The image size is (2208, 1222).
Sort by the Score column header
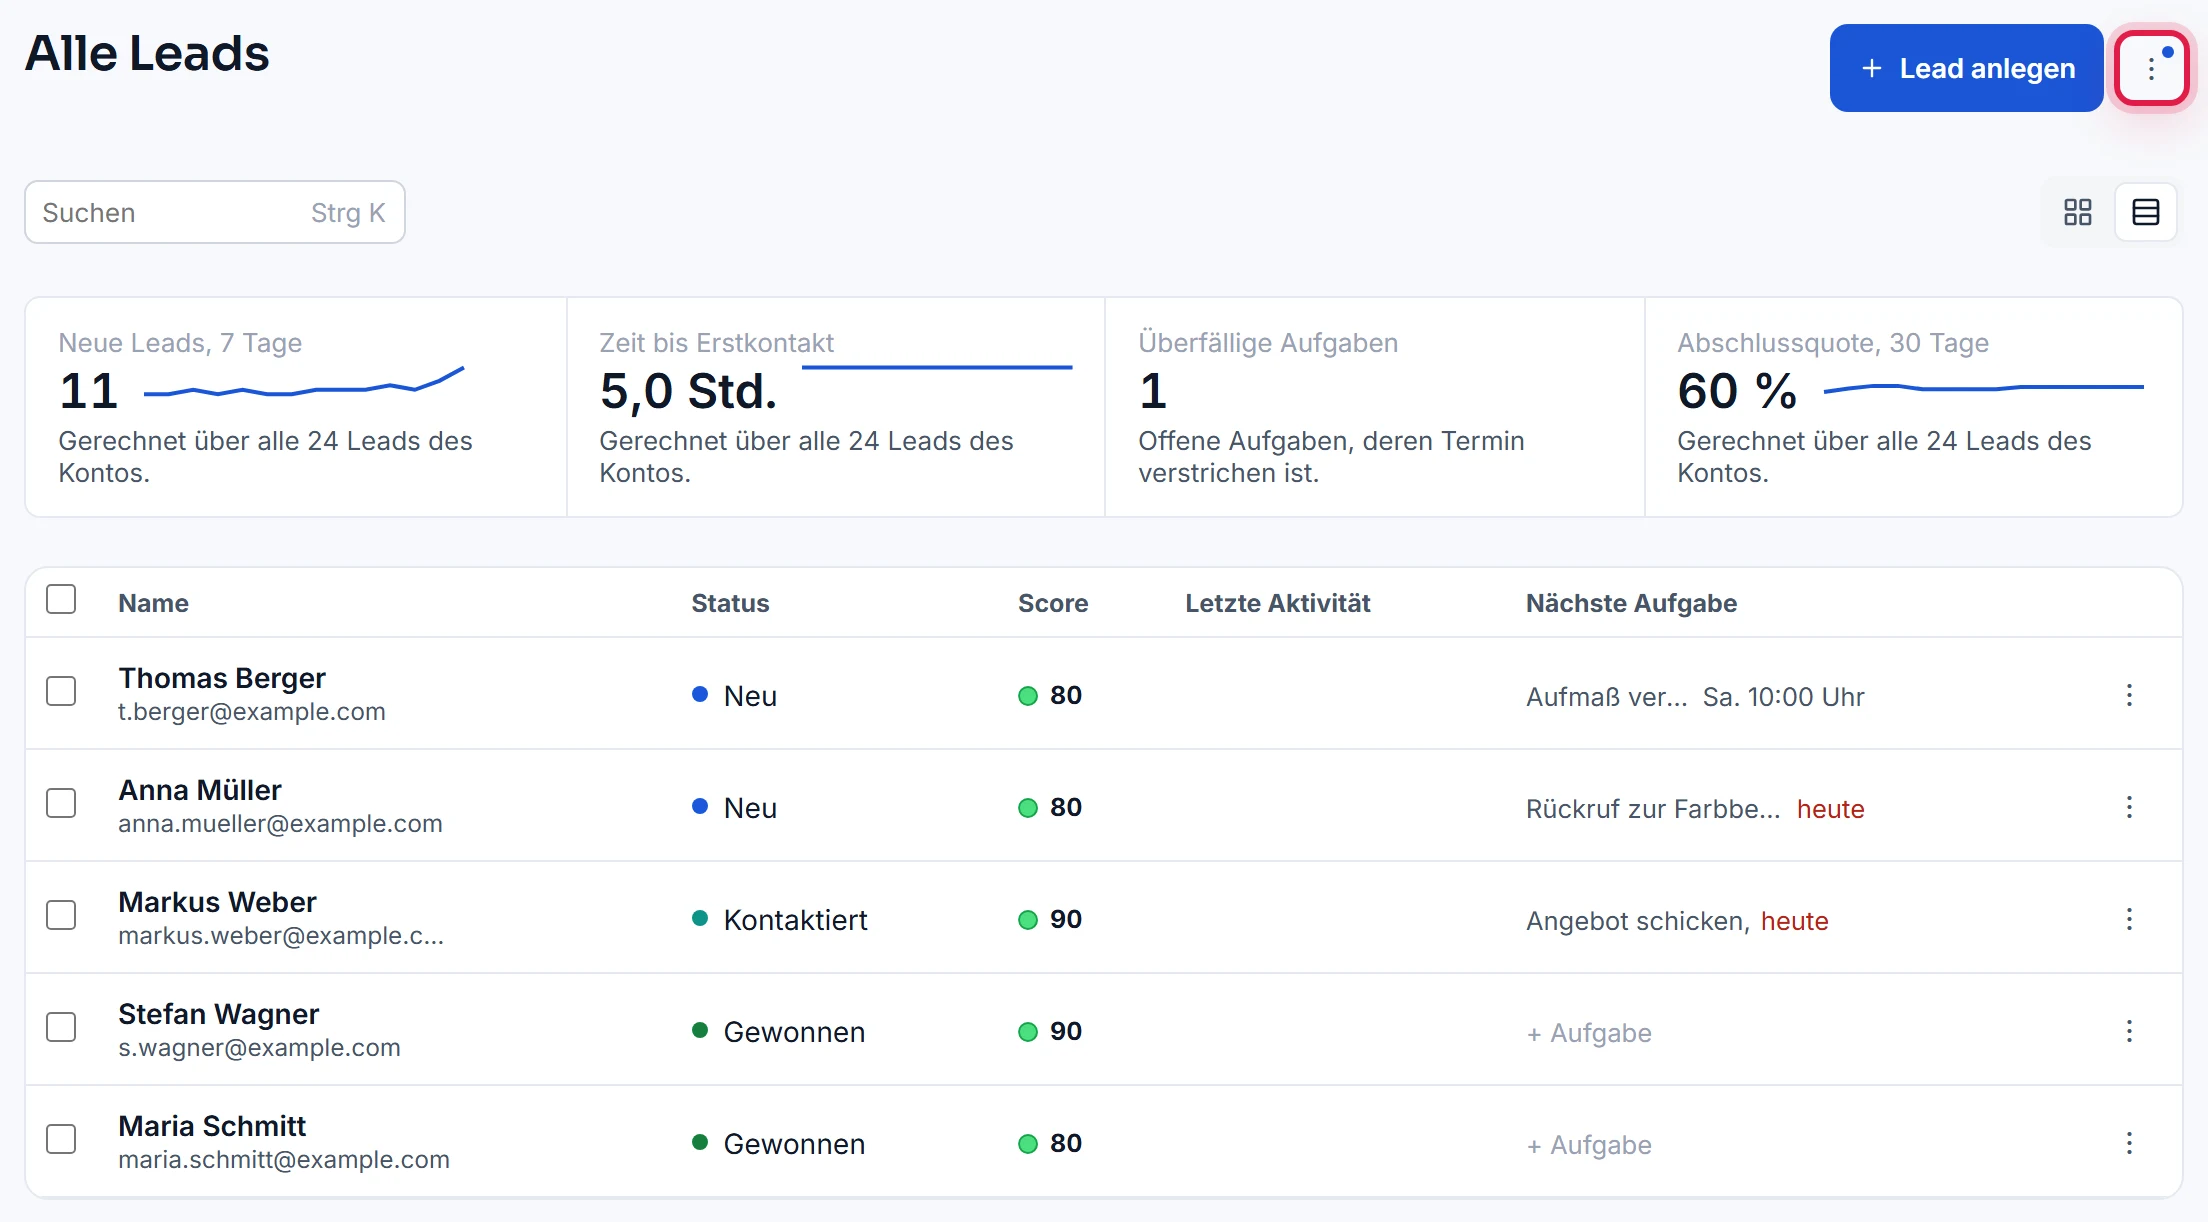click(x=1053, y=603)
